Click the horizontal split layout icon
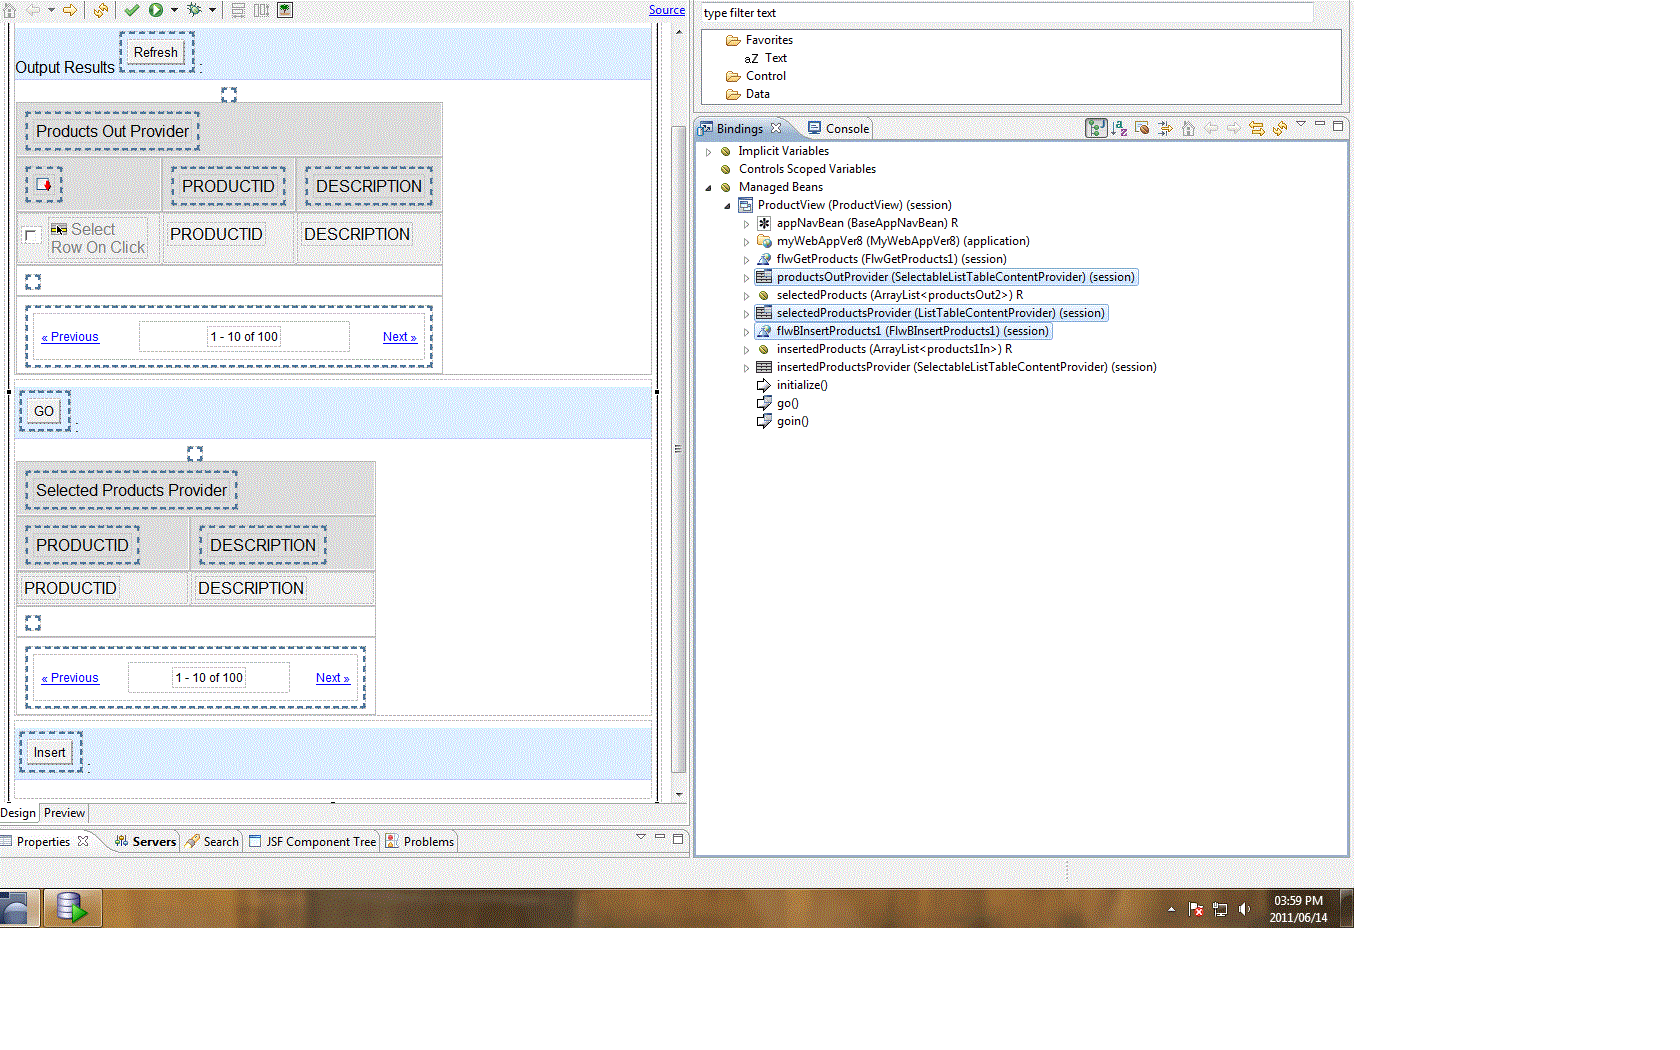 (x=238, y=10)
